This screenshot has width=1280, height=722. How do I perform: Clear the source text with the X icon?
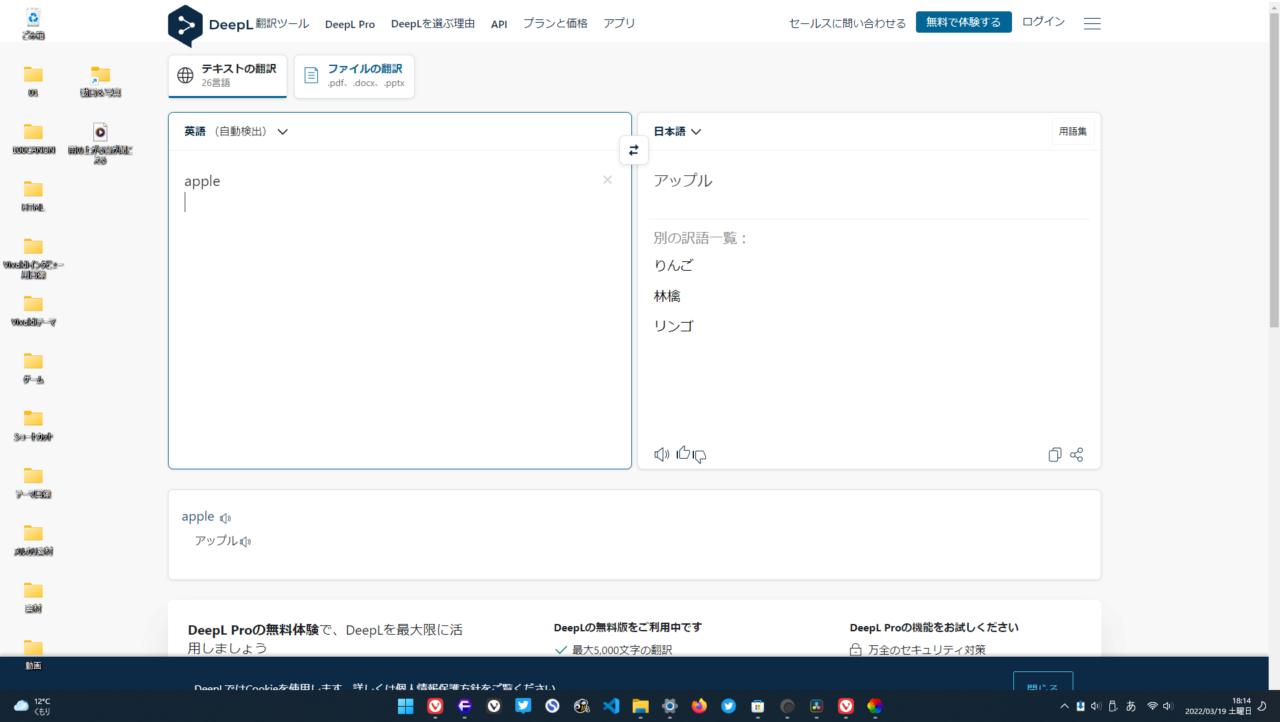(607, 180)
